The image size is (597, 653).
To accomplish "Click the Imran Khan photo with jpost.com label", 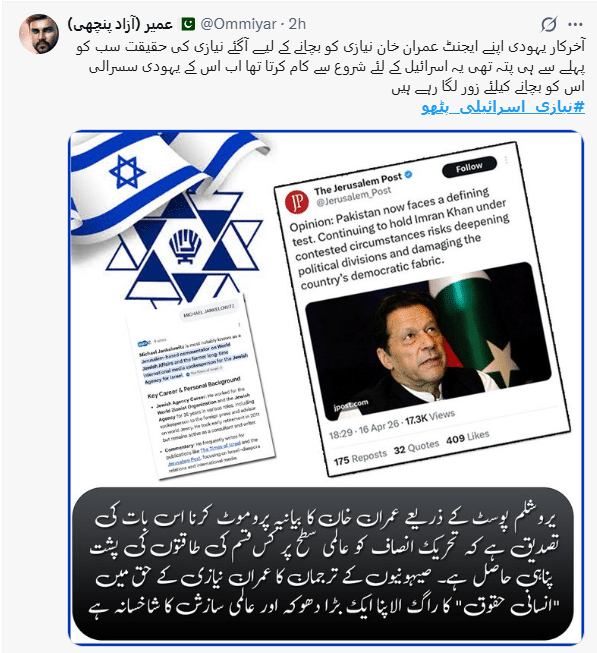I will (x=428, y=341).
